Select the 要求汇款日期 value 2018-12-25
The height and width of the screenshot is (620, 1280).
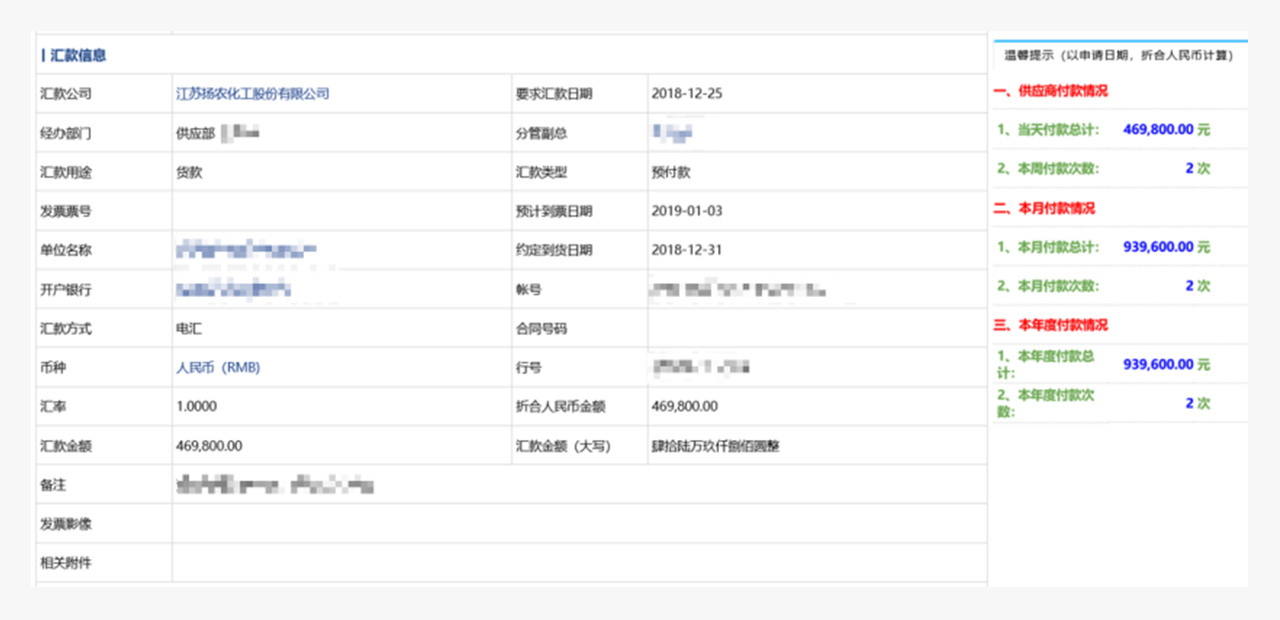(x=686, y=94)
